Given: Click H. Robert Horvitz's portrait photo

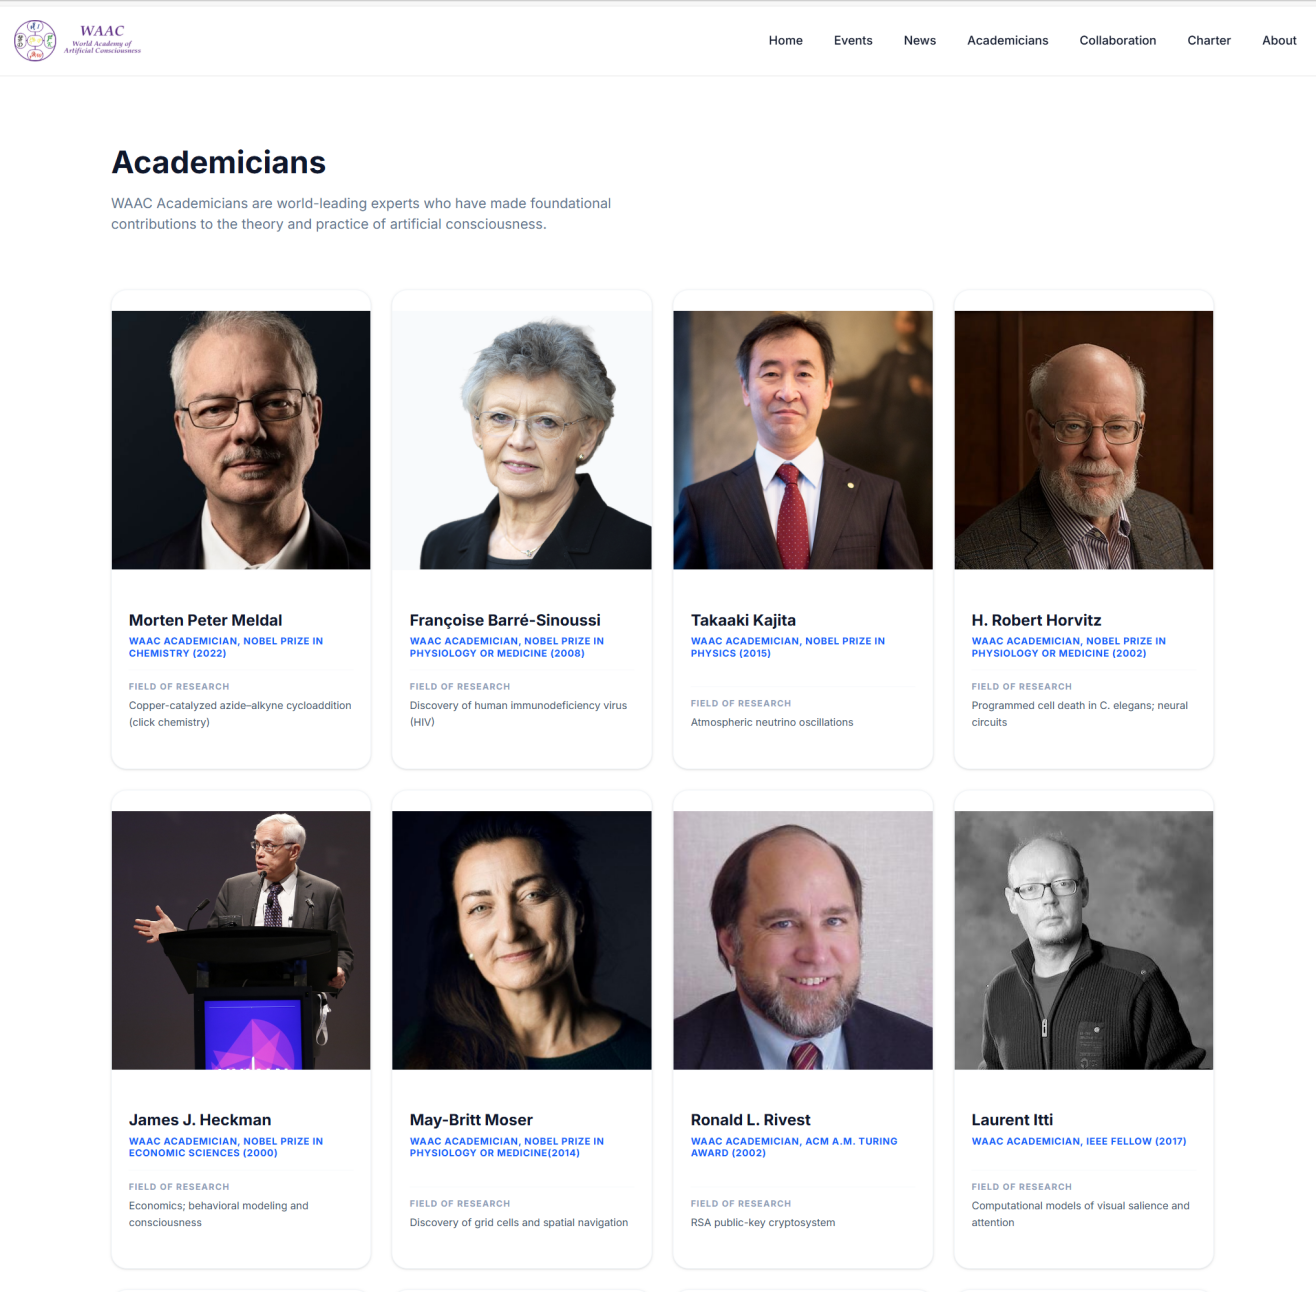Looking at the screenshot, I should [1083, 440].
